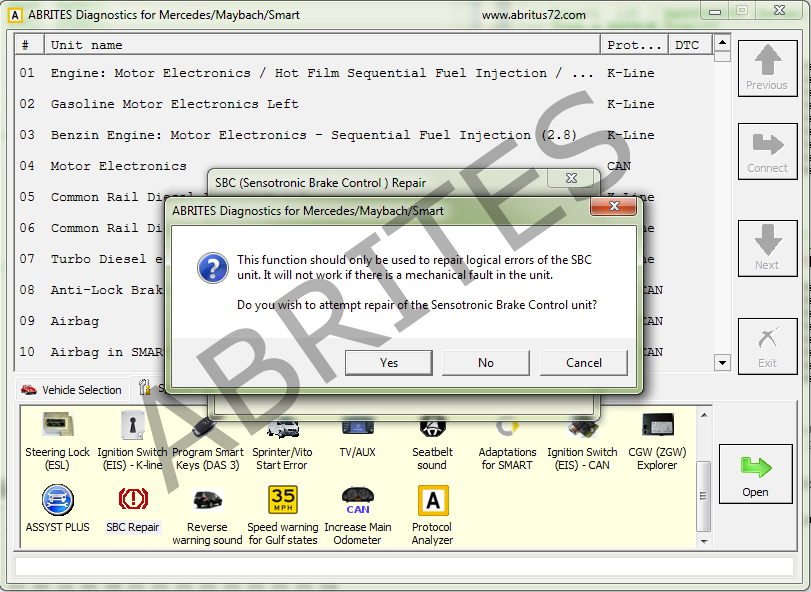This screenshot has height=592, width=811.
Task: Open Increase Main Odometer function
Action: (x=357, y=516)
